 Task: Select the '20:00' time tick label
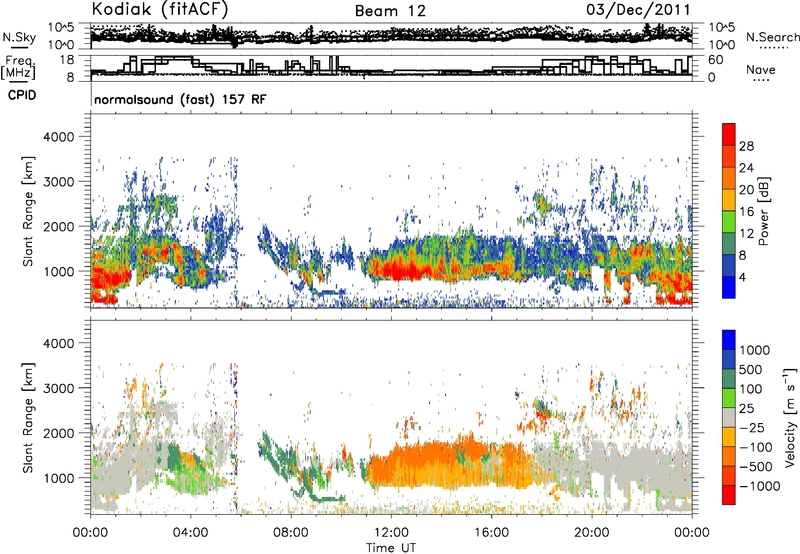591,533
